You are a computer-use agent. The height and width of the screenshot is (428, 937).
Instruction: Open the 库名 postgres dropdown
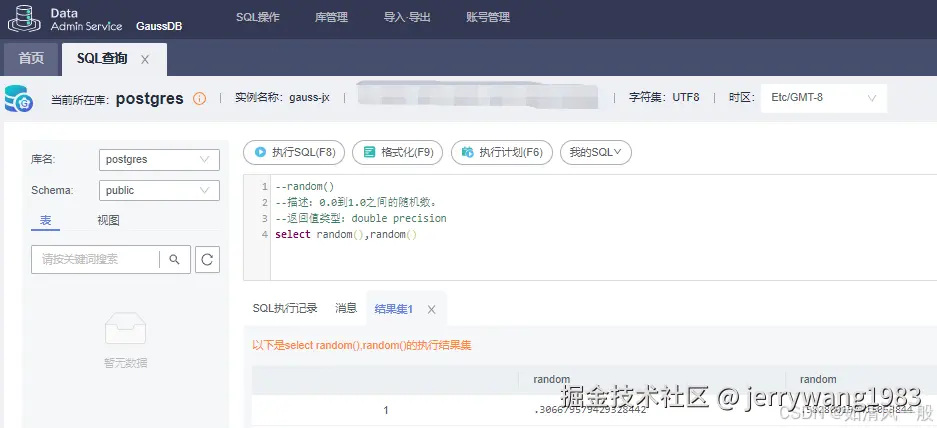pos(159,160)
